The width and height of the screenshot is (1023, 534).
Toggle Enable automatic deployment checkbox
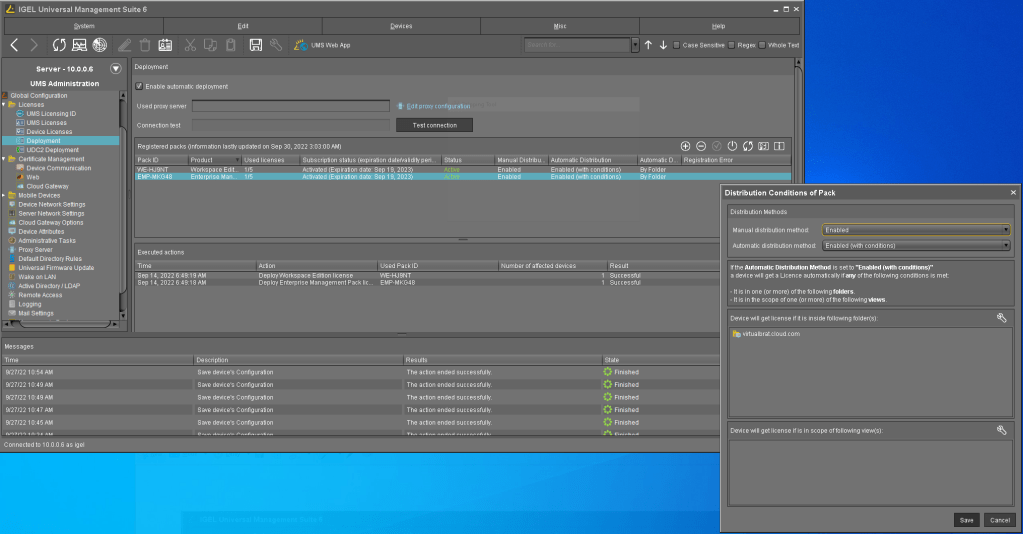coord(140,86)
